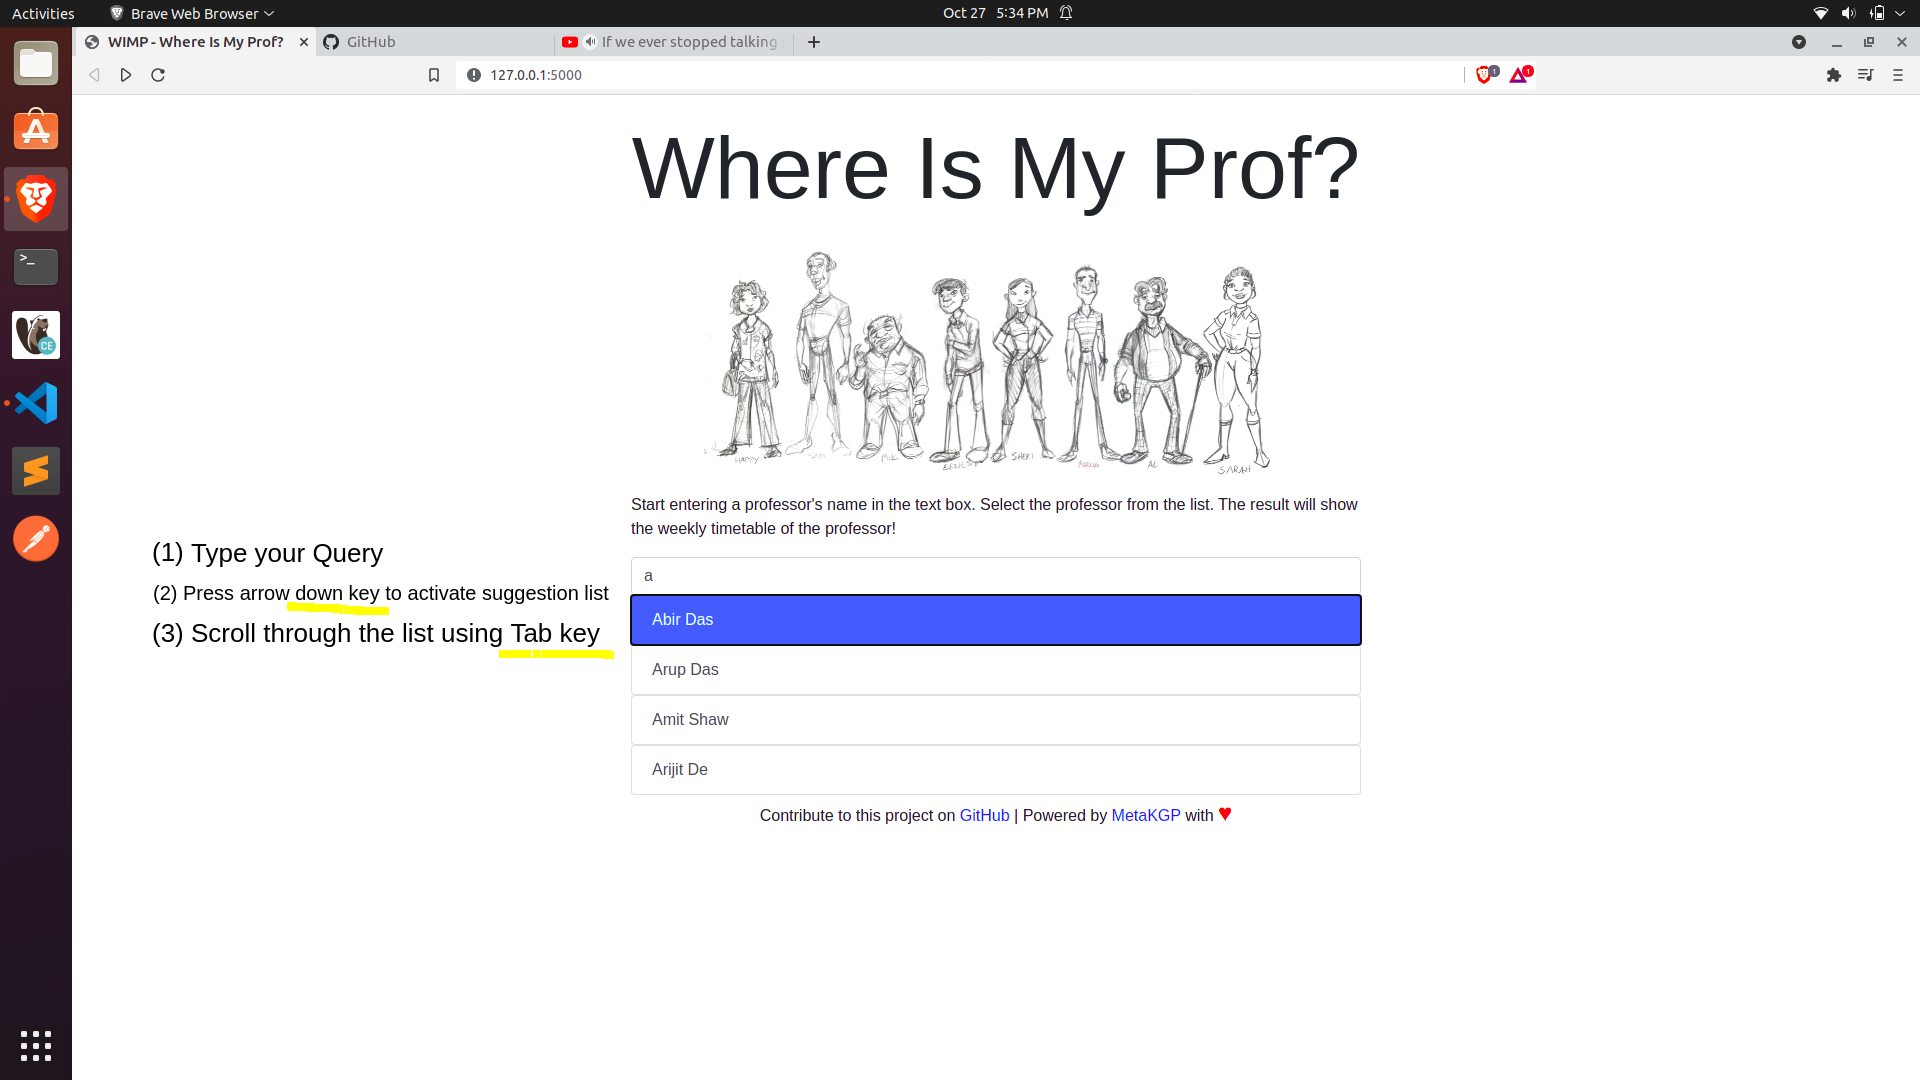Open the extensions puzzle icon
The height and width of the screenshot is (1080, 1920).
(1833, 75)
